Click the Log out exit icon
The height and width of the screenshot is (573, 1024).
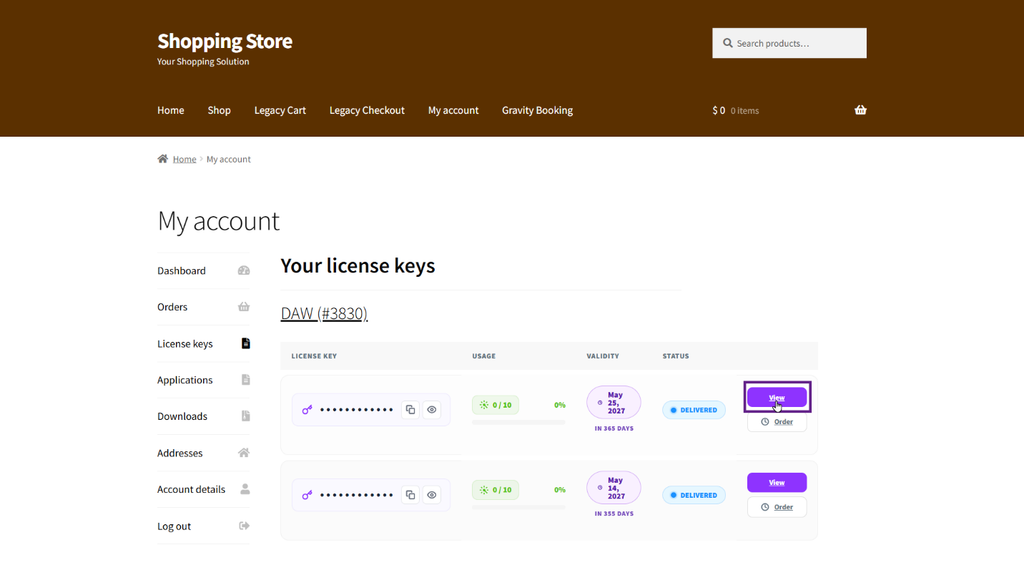[x=244, y=526]
